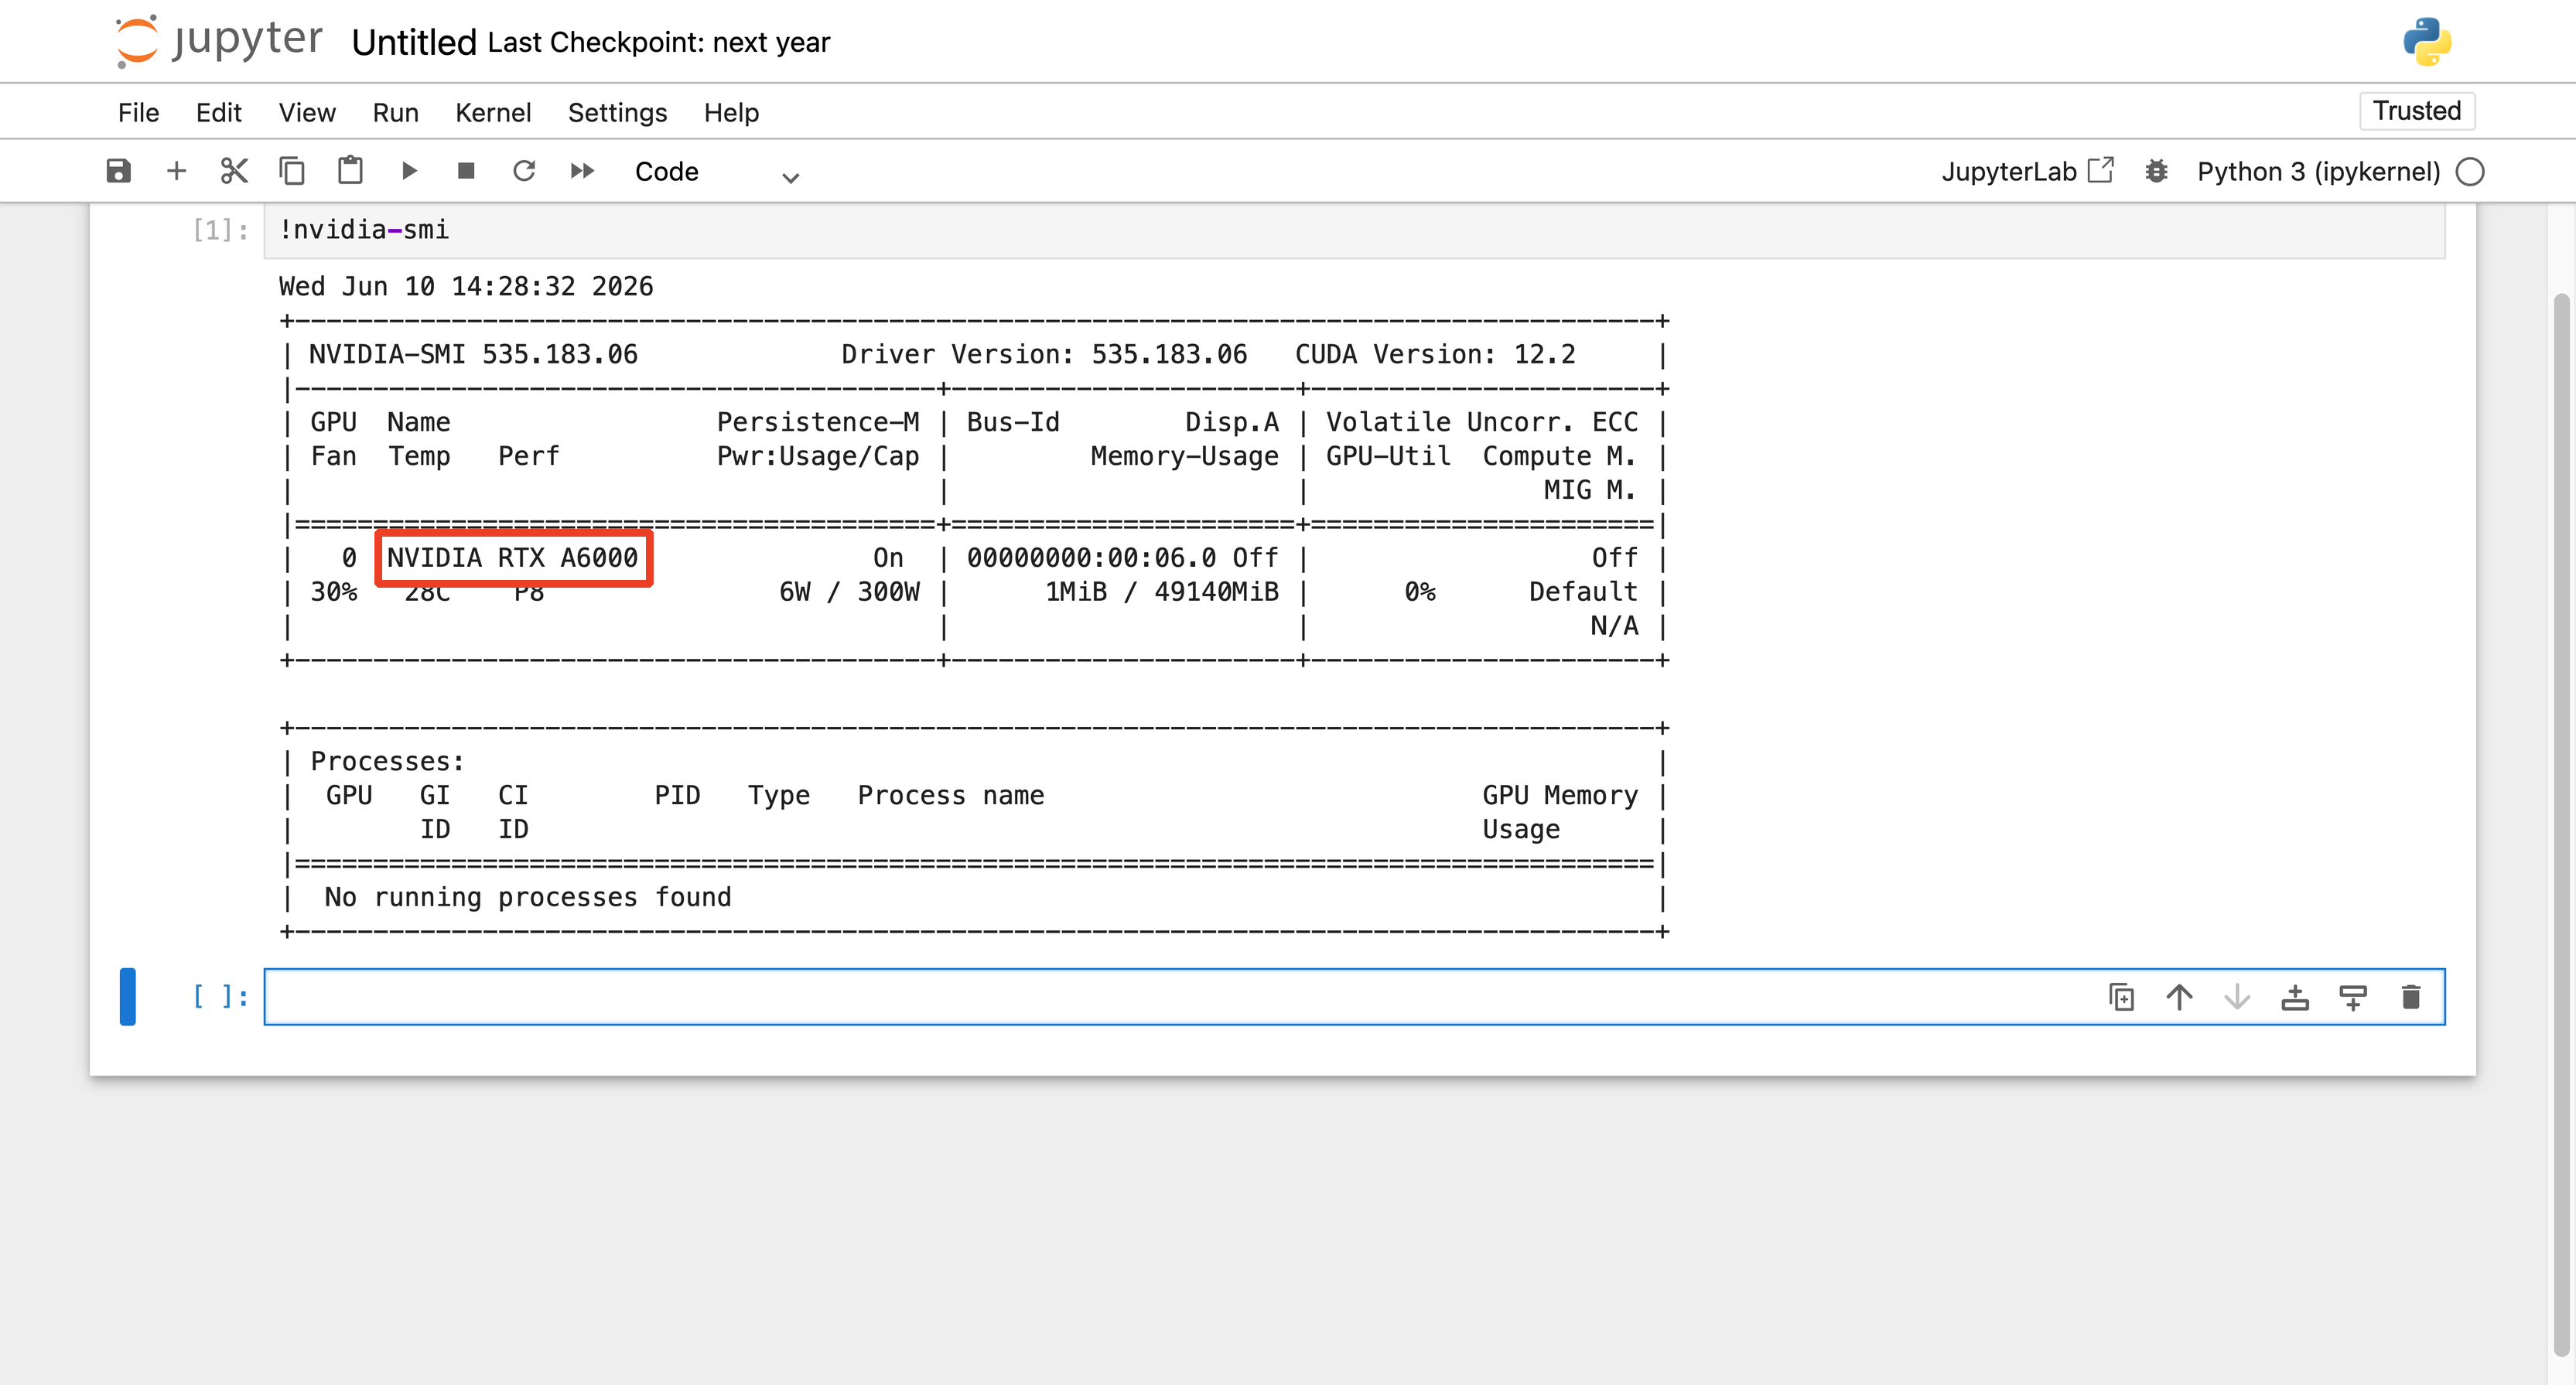This screenshot has height=1385, width=2576.
Task: Open the View menu
Action: [x=307, y=112]
